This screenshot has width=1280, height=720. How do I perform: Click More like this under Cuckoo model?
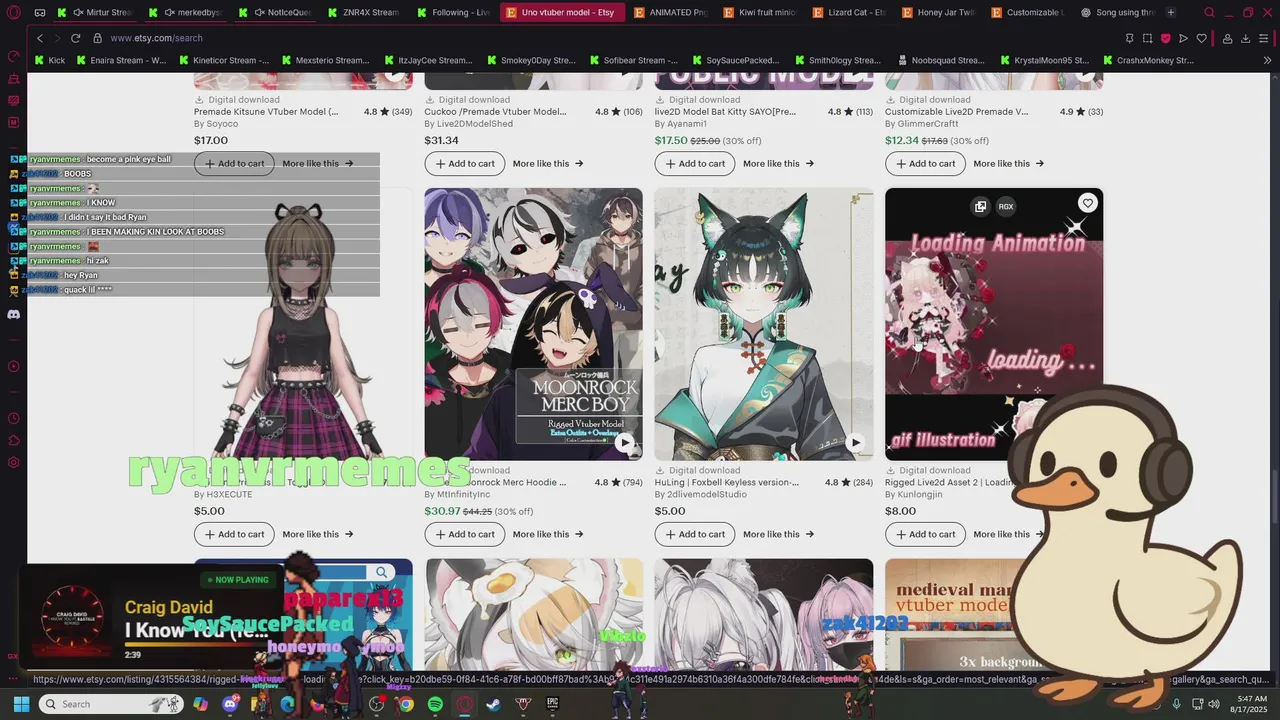point(548,163)
